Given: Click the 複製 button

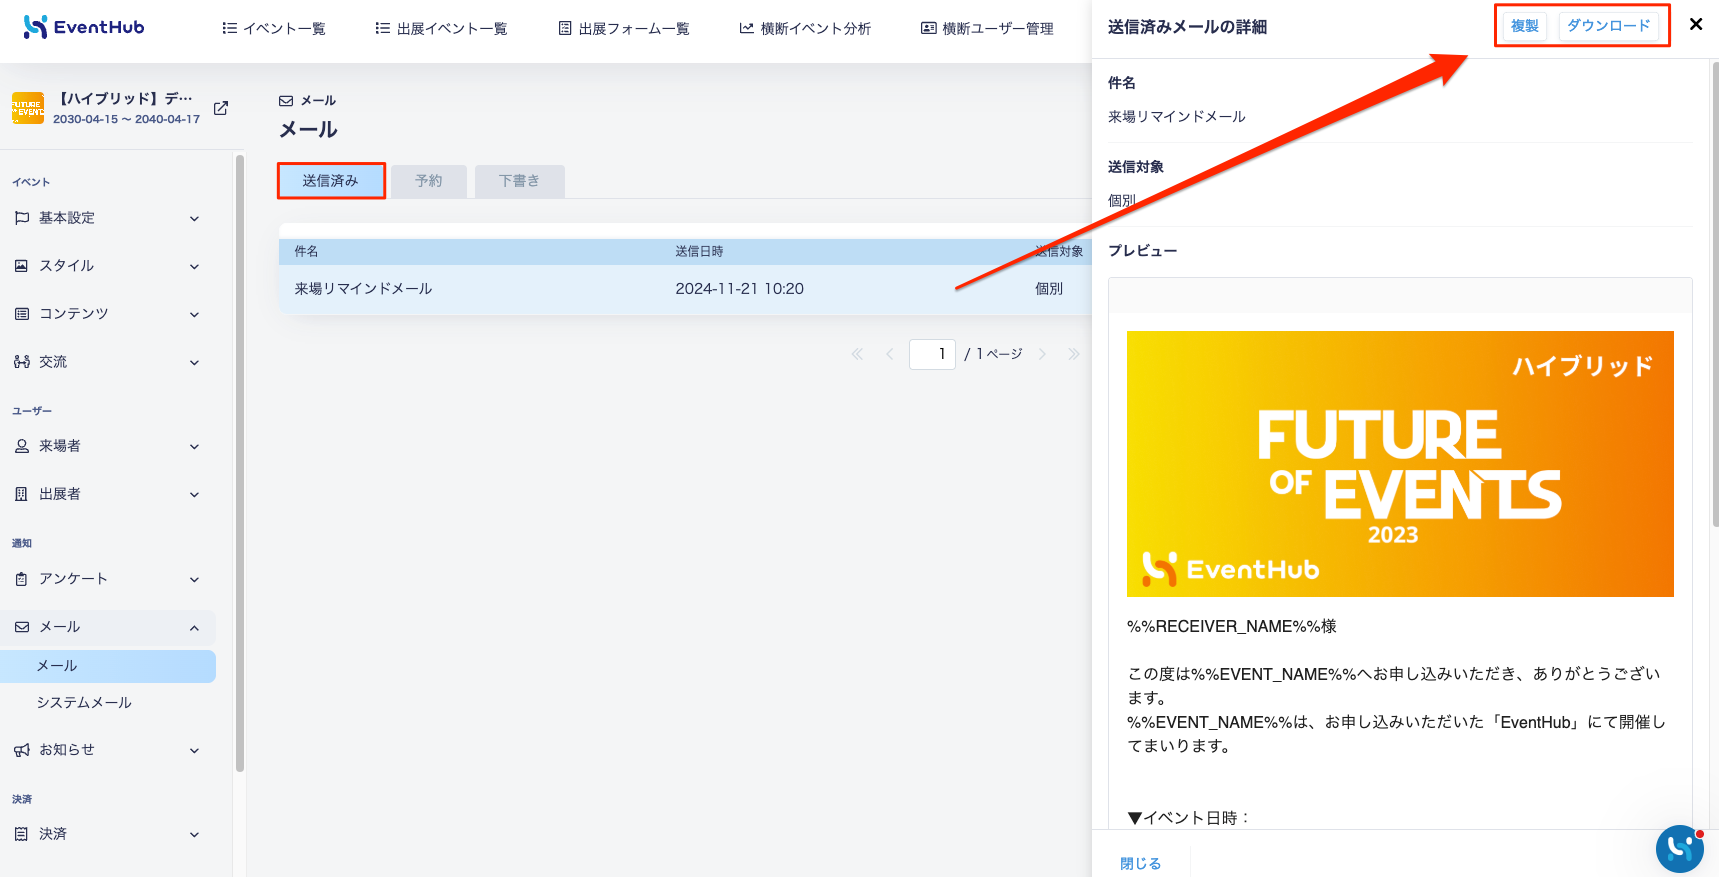Looking at the screenshot, I should click(x=1525, y=26).
